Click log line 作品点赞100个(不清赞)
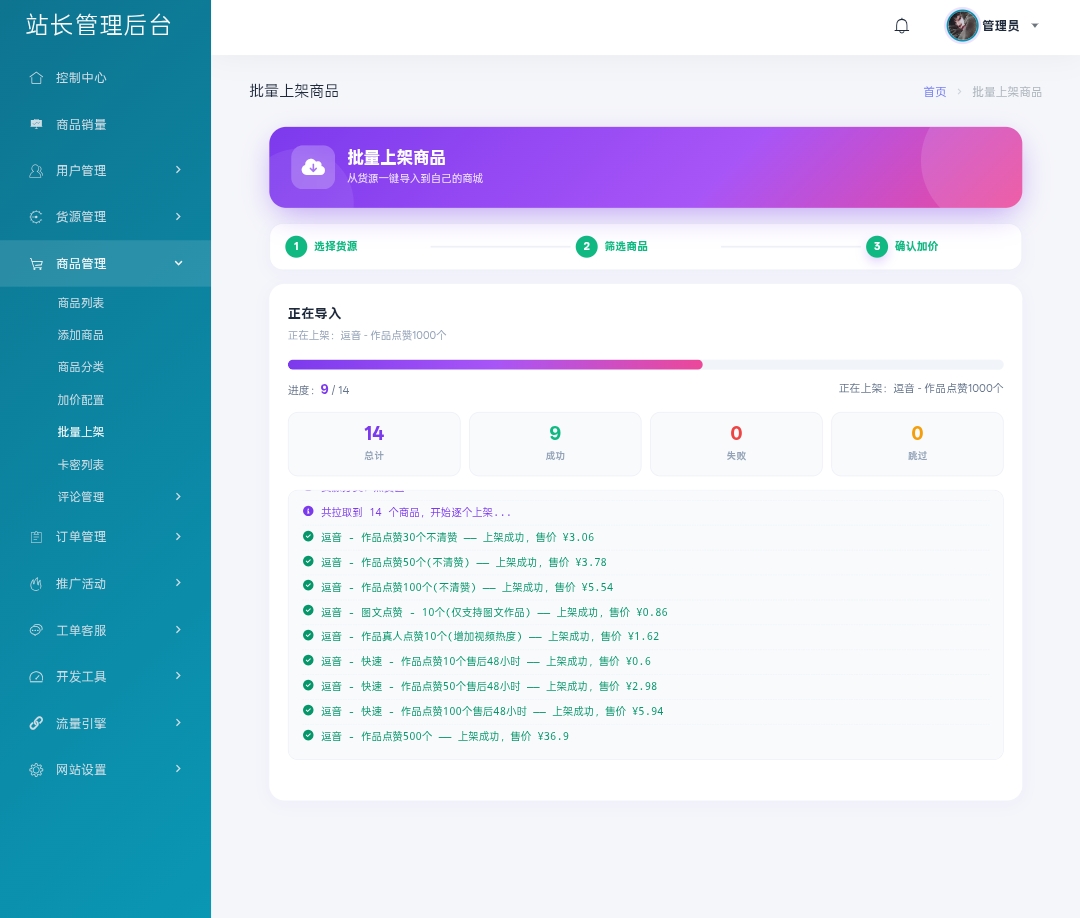Screen dimensions: 1080x918 coord(467,587)
